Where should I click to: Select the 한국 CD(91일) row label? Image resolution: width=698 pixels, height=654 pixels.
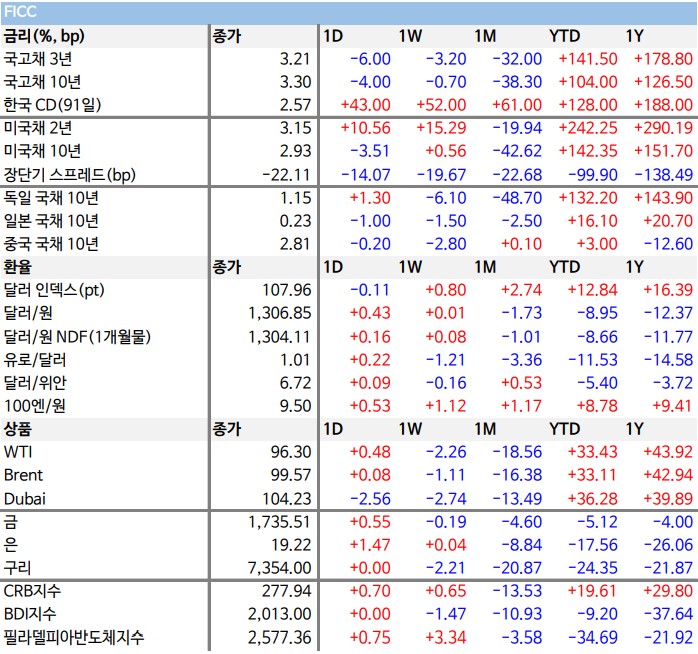point(53,105)
